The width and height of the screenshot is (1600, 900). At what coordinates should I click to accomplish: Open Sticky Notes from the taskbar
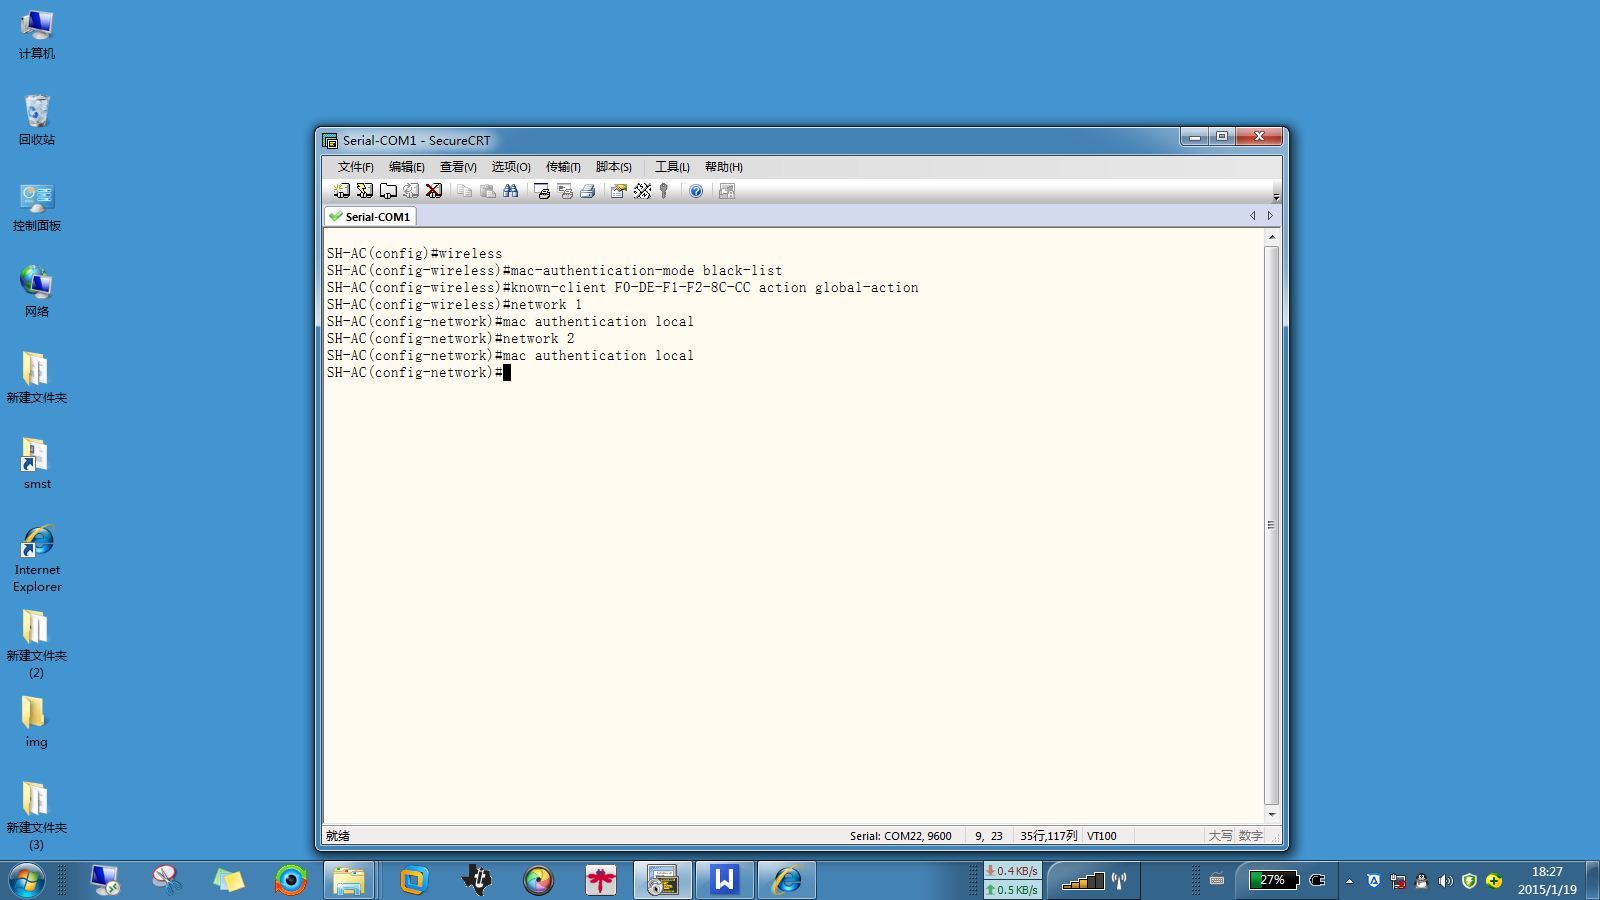click(x=229, y=880)
